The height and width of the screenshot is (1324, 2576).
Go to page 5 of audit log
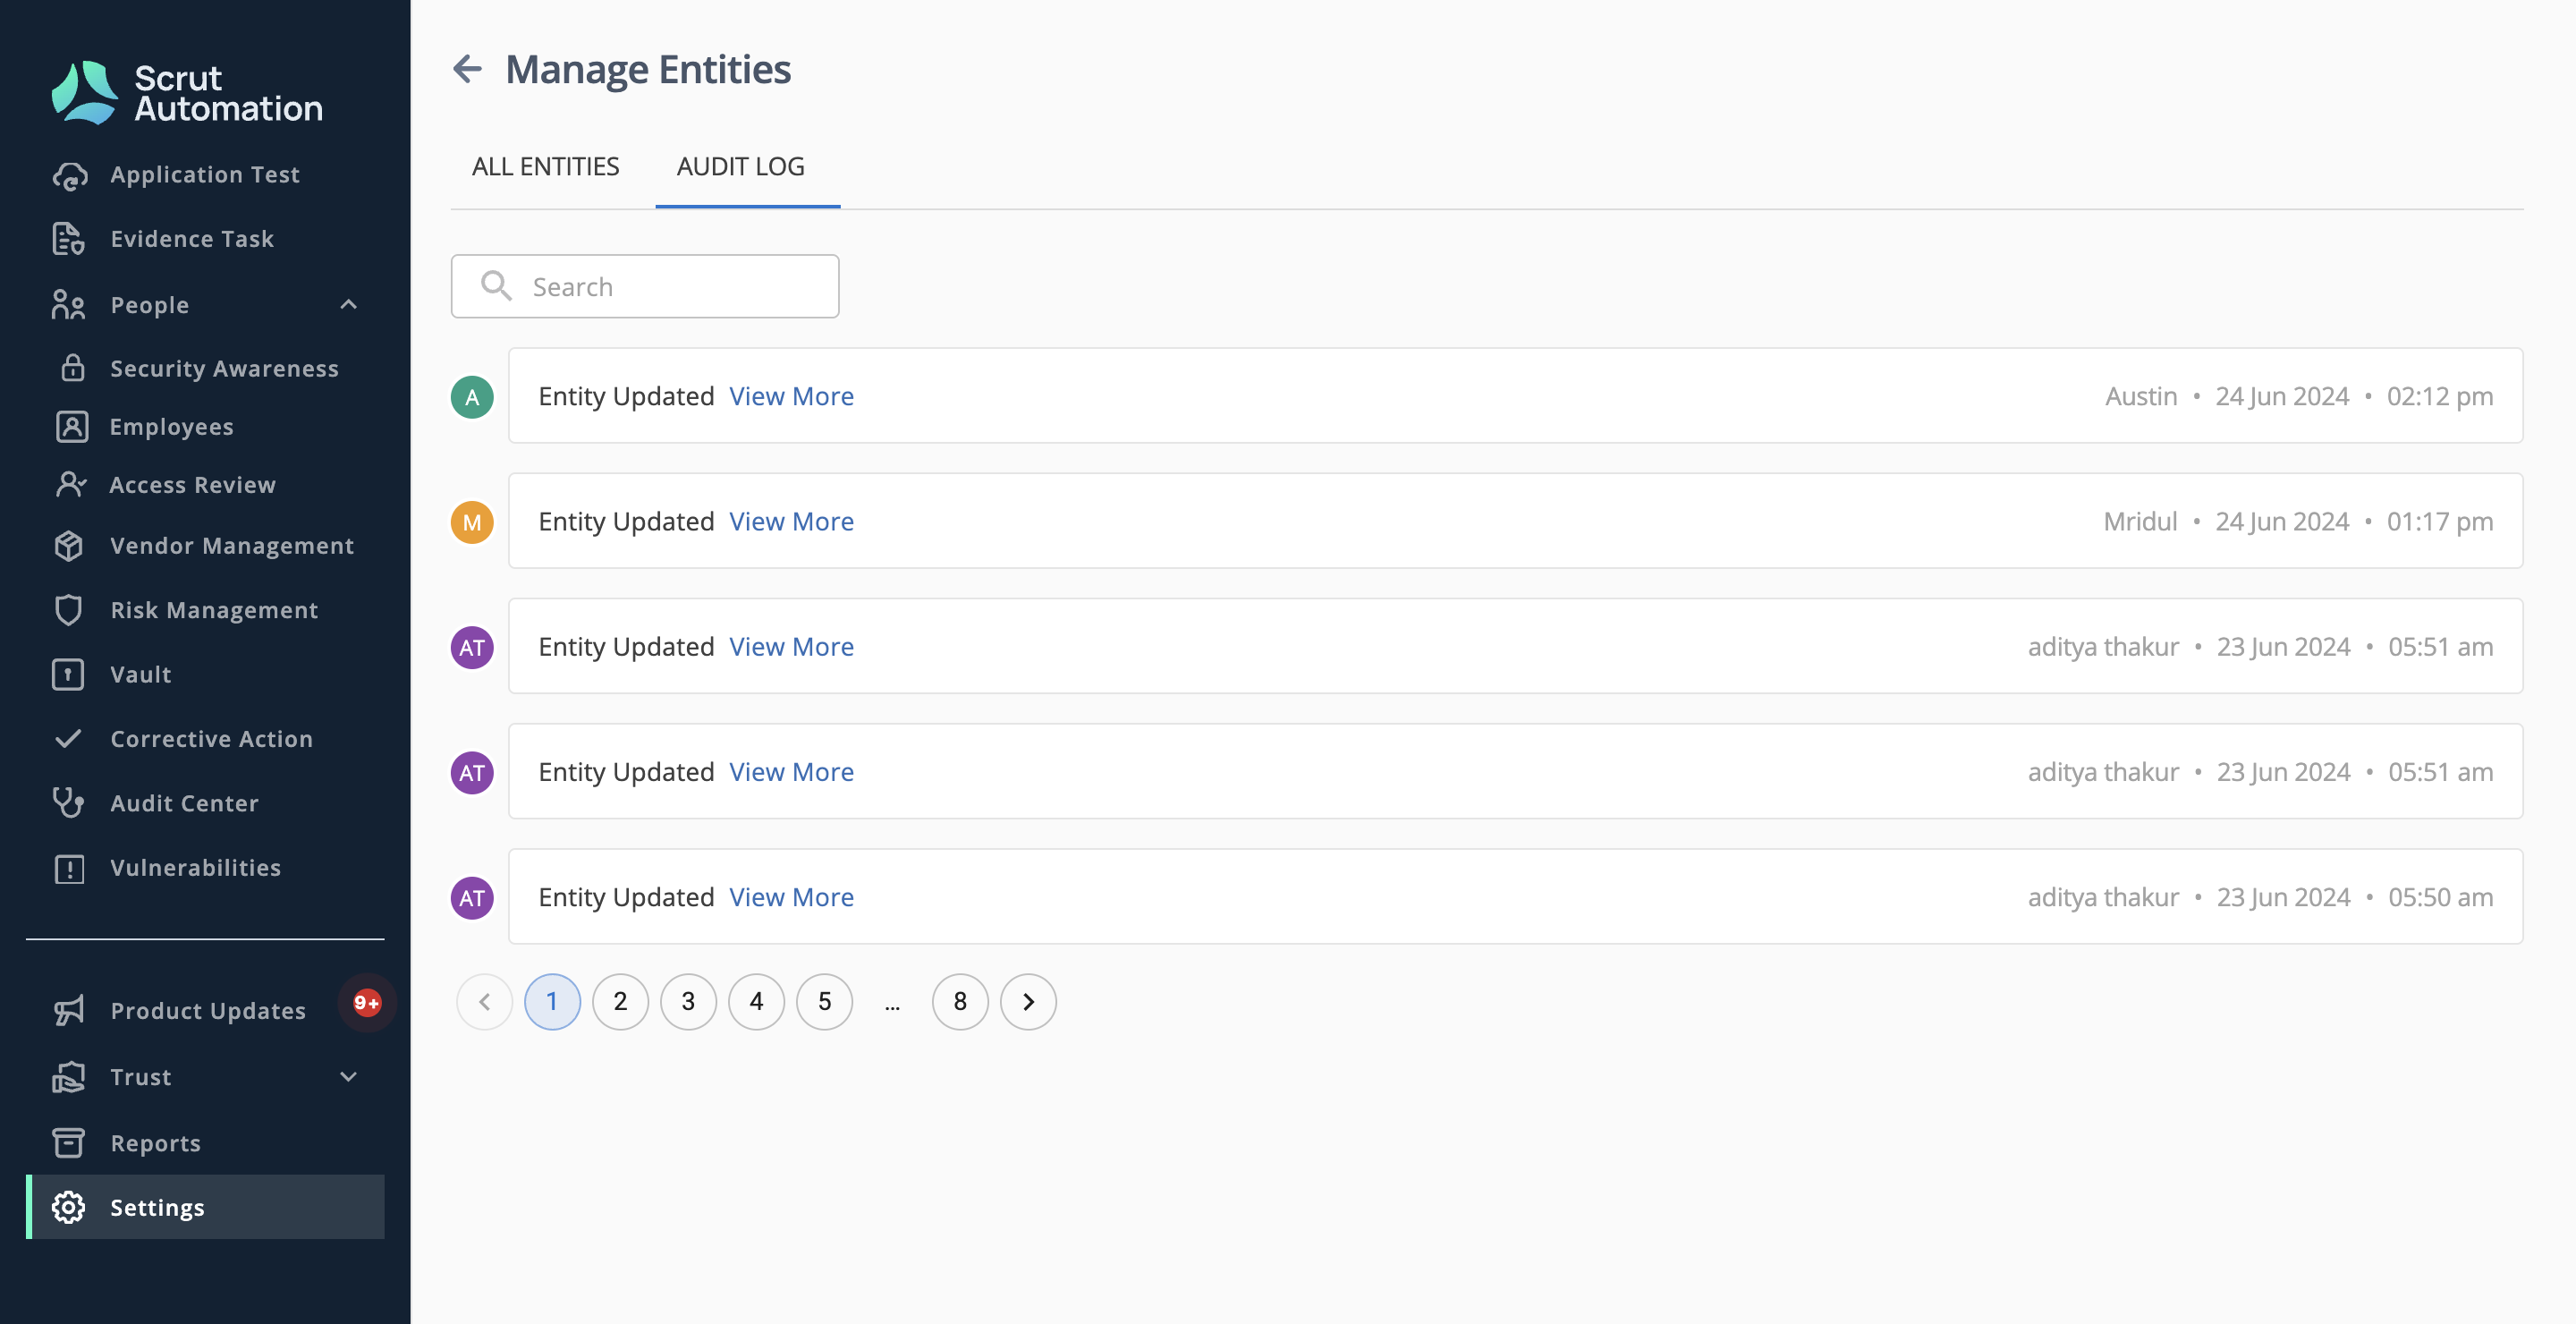[x=824, y=1002]
